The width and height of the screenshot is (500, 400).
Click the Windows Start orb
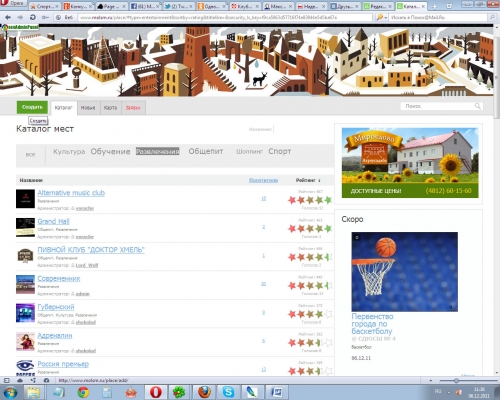point(10,392)
